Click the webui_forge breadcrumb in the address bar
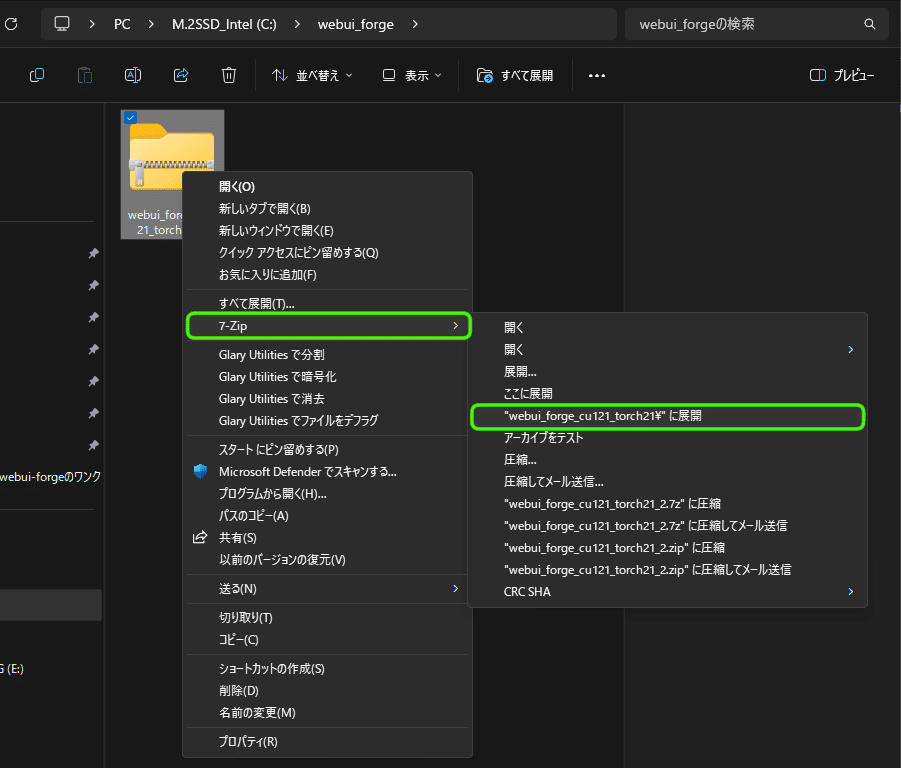Screen dimensions: 901x768 tap(355, 23)
